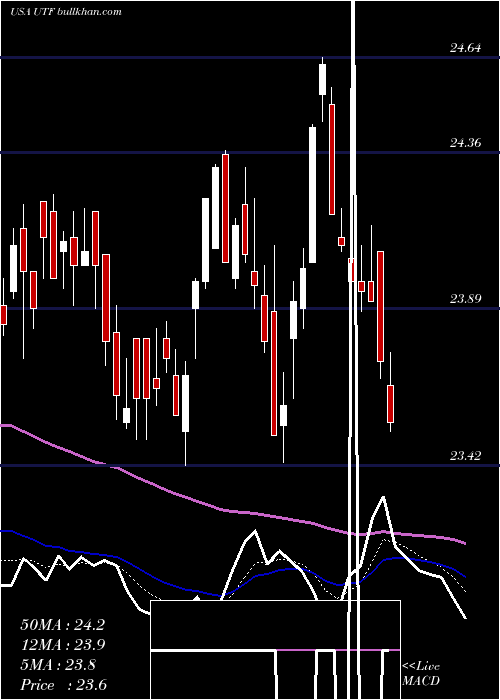Click the 23.89 price level label

pos(466,299)
